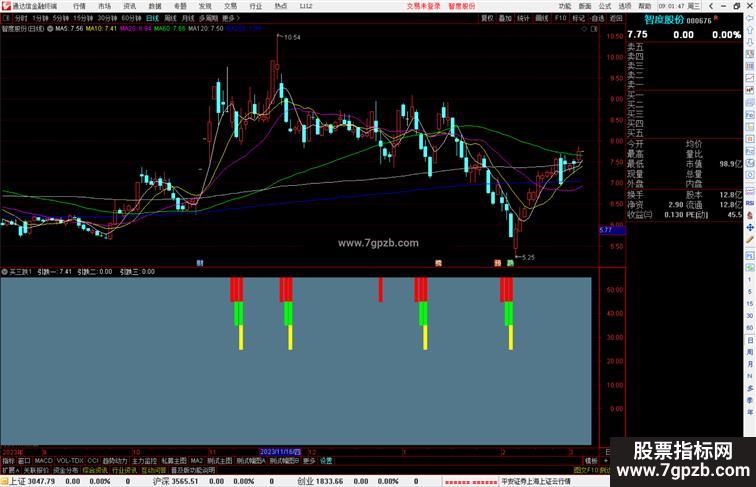
Task: Click the 智度股份 red title link
Action: (x=461, y=6)
